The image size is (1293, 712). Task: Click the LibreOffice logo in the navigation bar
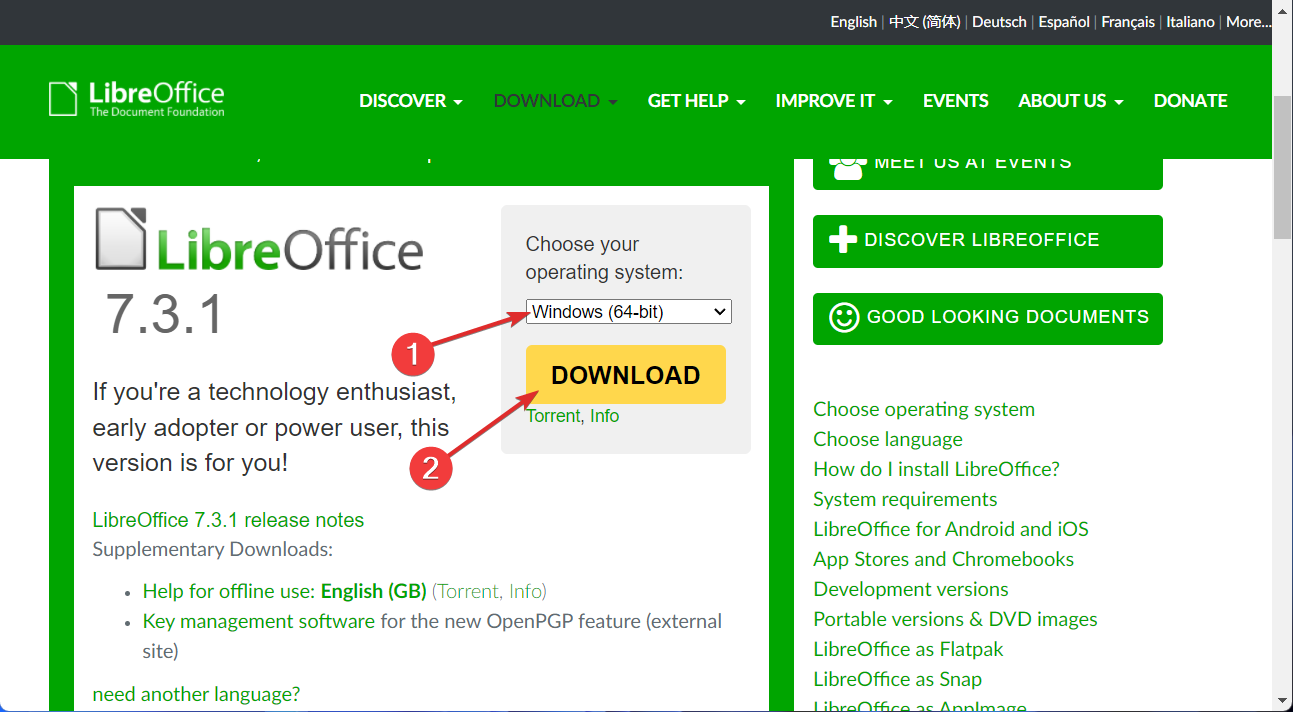click(135, 99)
